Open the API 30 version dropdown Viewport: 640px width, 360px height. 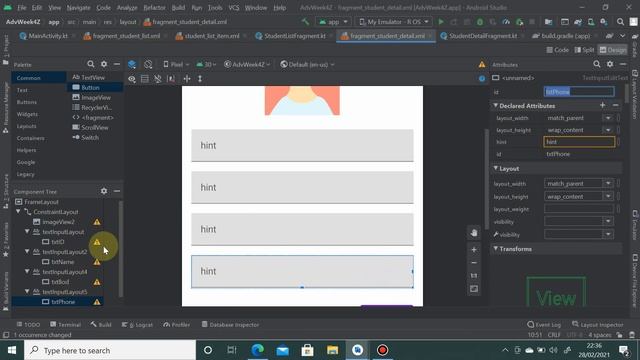pyautogui.click(x=207, y=64)
